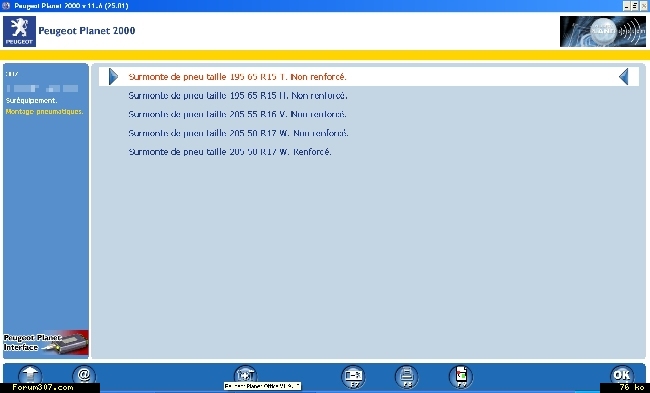The width and height of the screenshot is (650, 393).
Task: Click the left-pointing arrow on the selected row
Action: (x=624, y=77)
